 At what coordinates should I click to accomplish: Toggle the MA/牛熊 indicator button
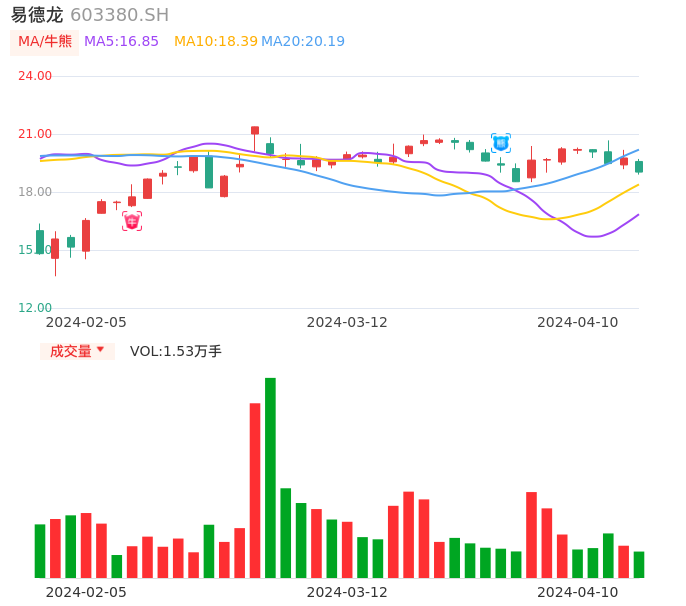45,41
